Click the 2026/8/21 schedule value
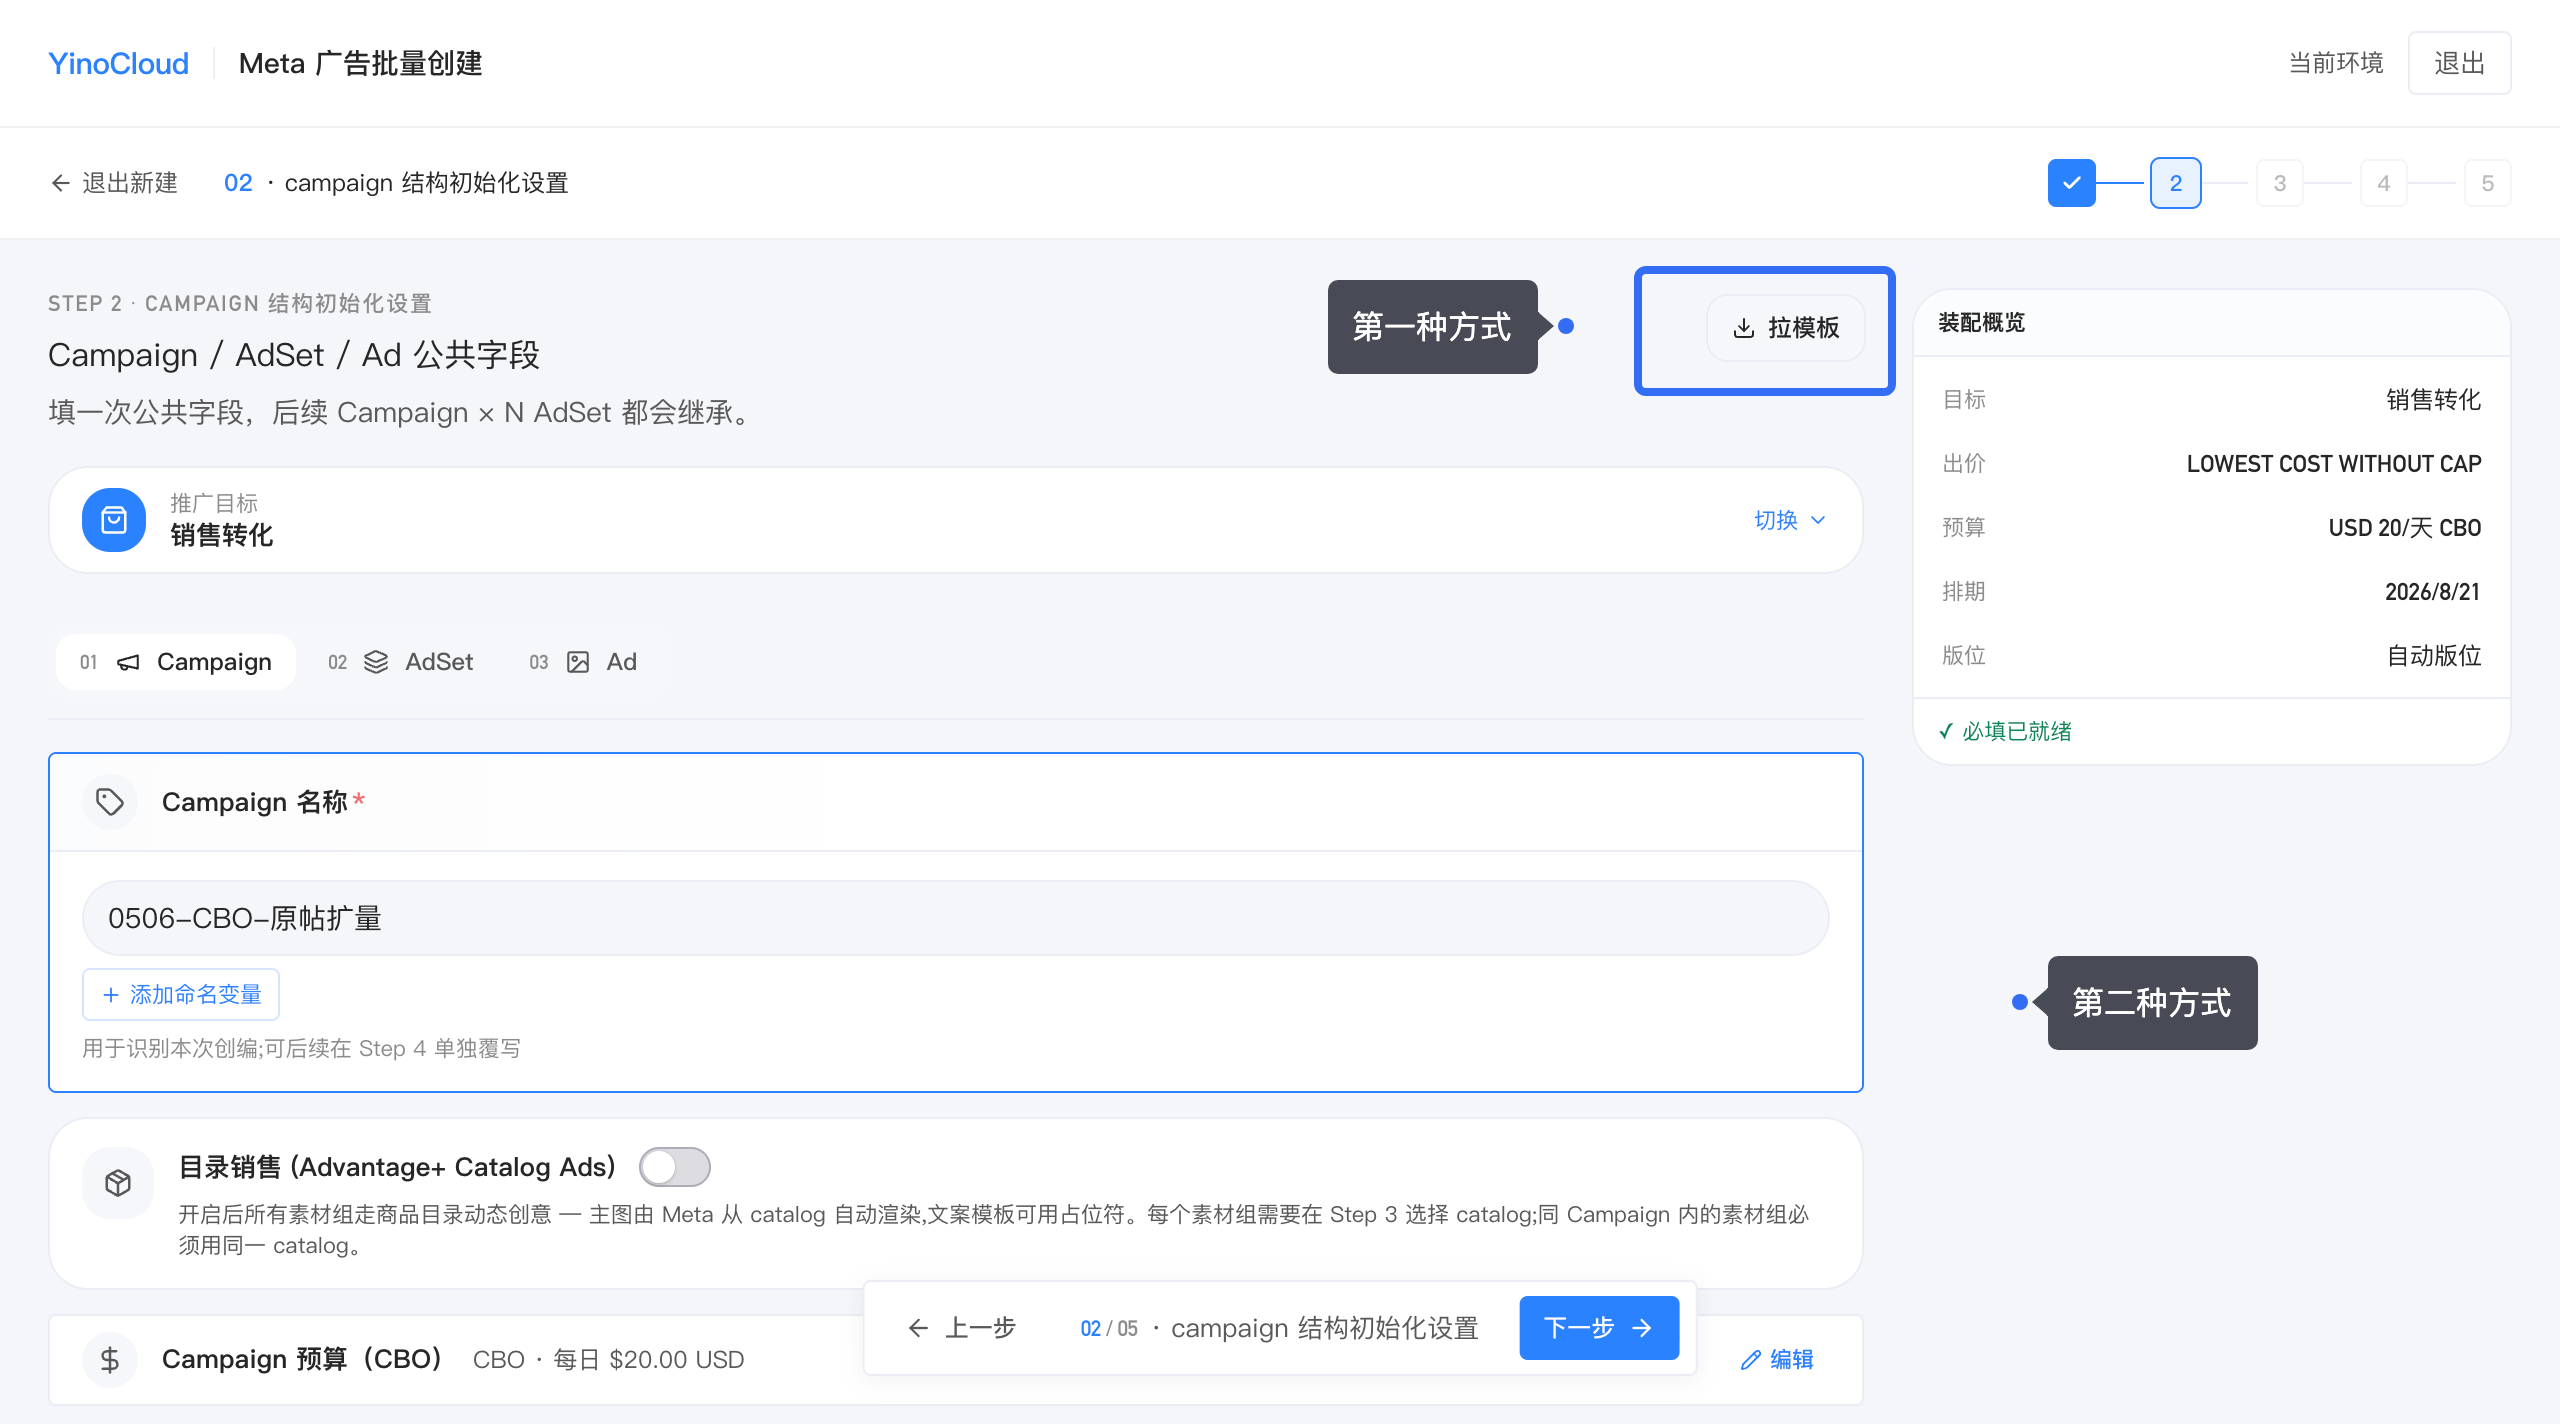The height and width of the screenshot is (1424, 2560). pyautogui.click(x=2433, y=592)
